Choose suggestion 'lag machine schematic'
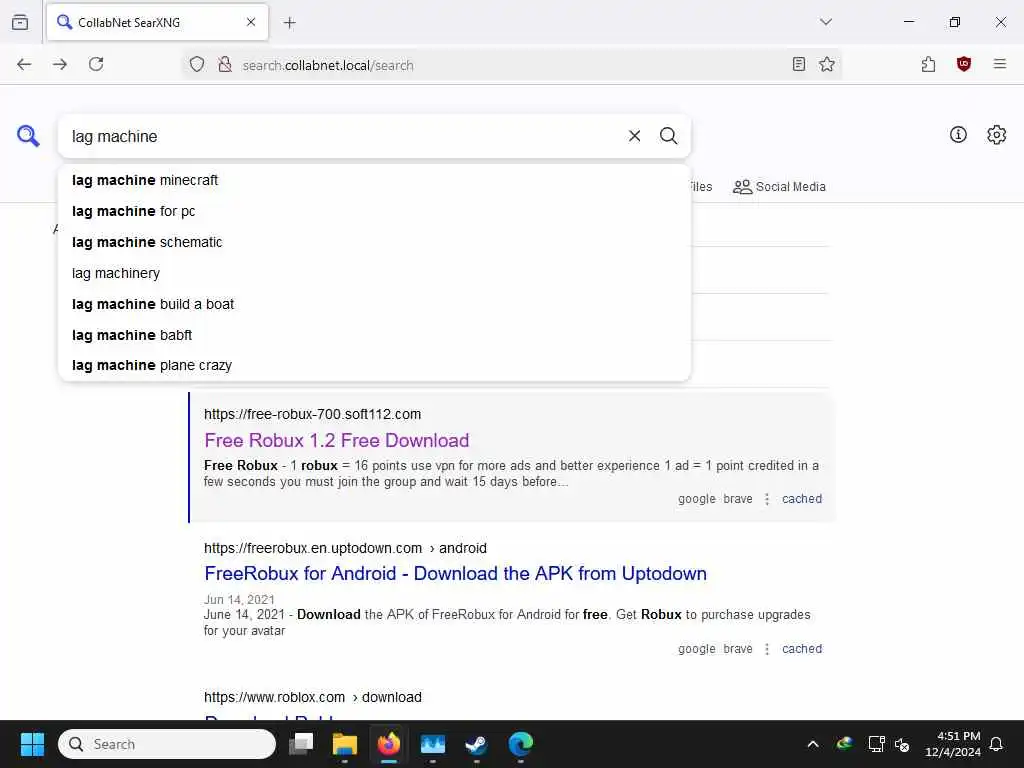 tap(374, 242)
